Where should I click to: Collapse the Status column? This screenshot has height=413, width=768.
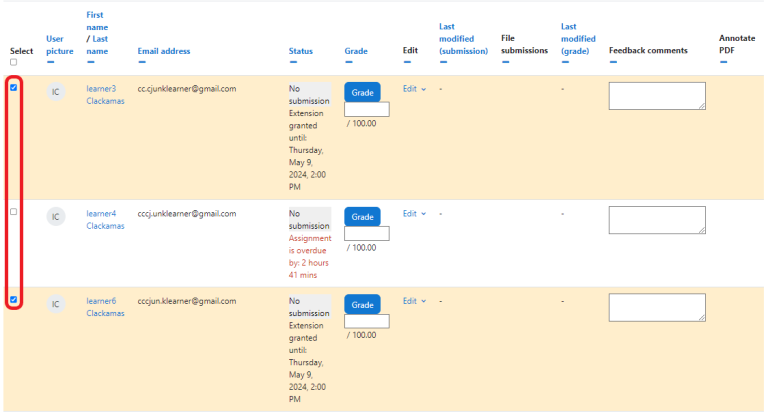coord(293,62)
